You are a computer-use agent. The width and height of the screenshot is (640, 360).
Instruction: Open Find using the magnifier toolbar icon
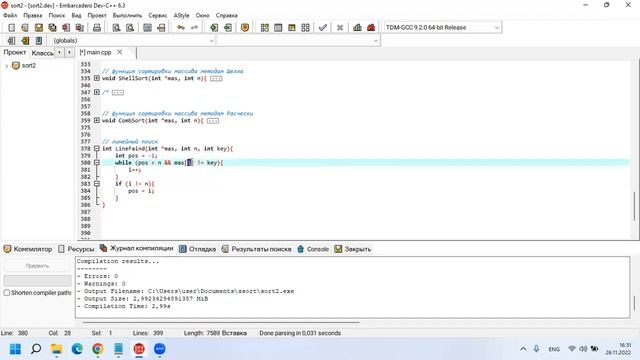click(116, 27)
